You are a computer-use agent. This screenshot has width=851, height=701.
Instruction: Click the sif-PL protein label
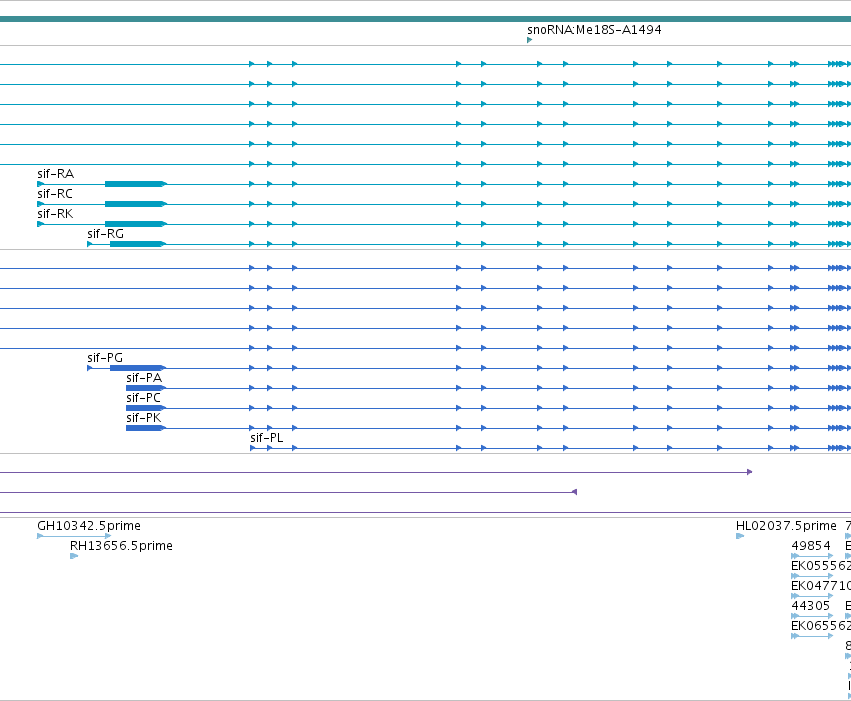[x=266, y=438]
